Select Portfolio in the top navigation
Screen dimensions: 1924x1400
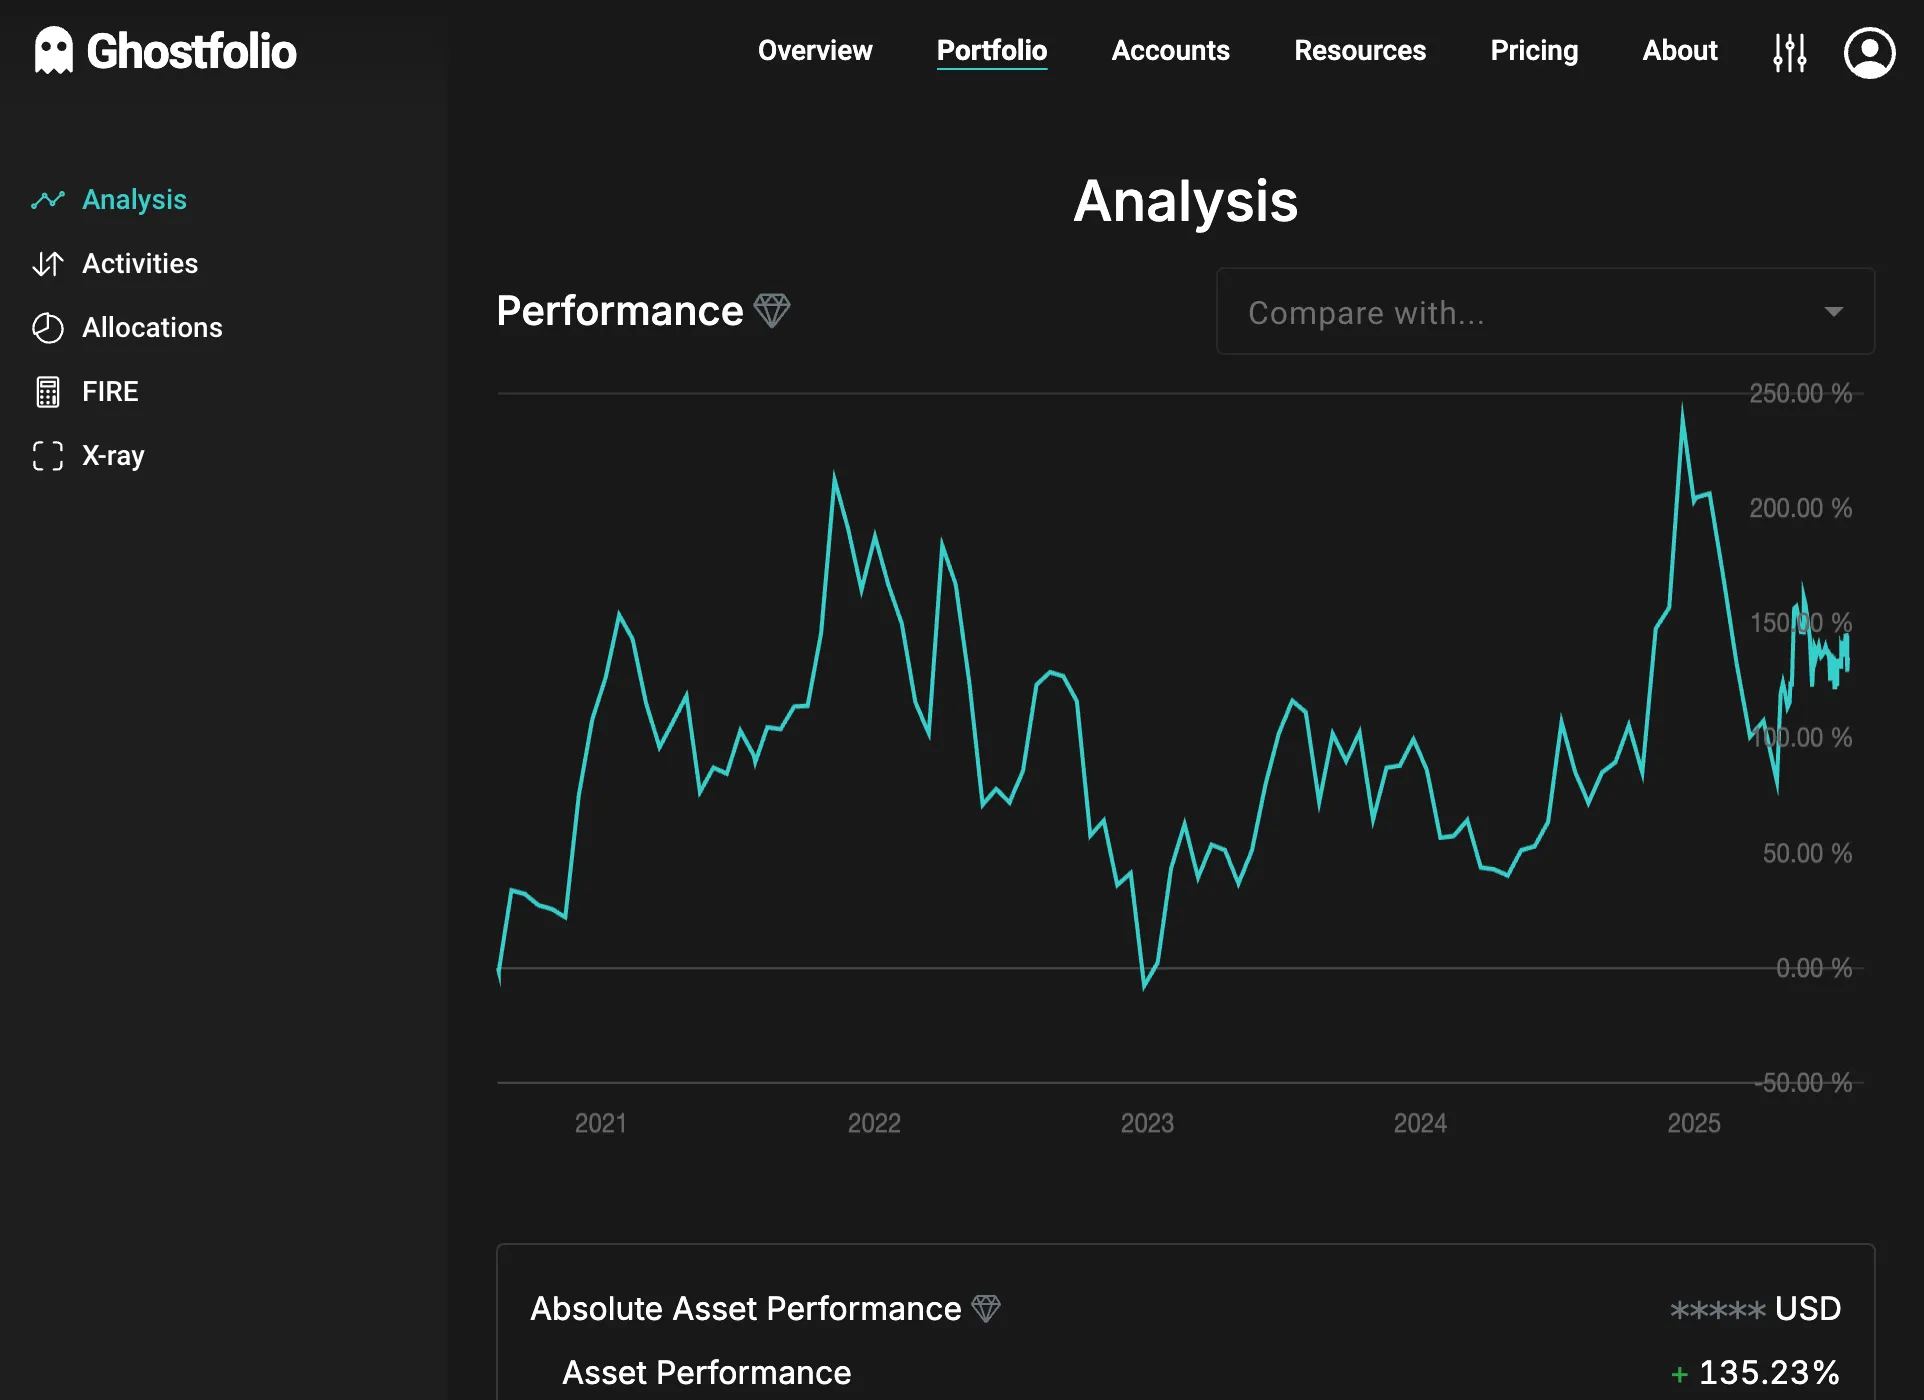(x=991, y=50)
